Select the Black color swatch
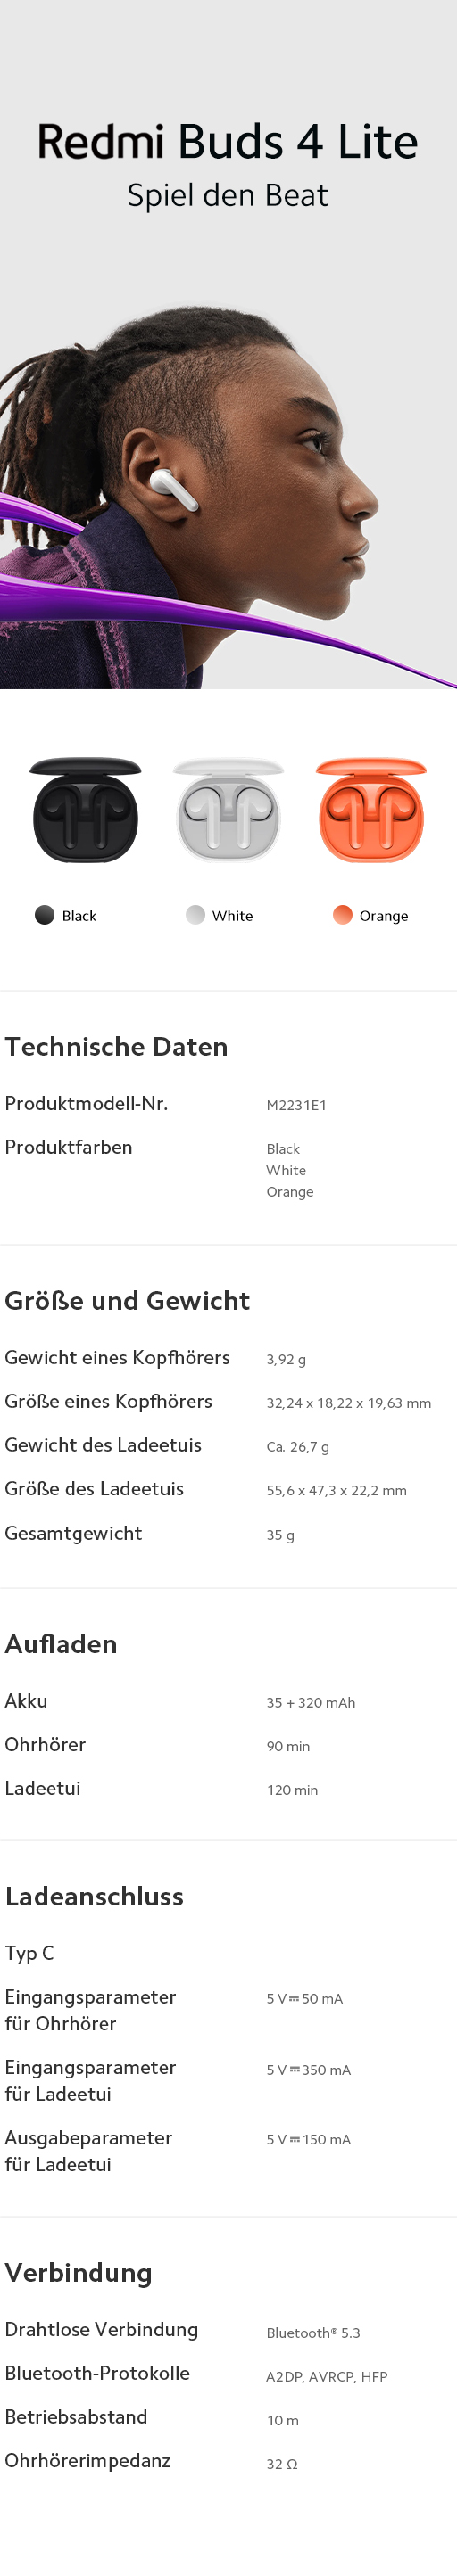 (44, 915)
